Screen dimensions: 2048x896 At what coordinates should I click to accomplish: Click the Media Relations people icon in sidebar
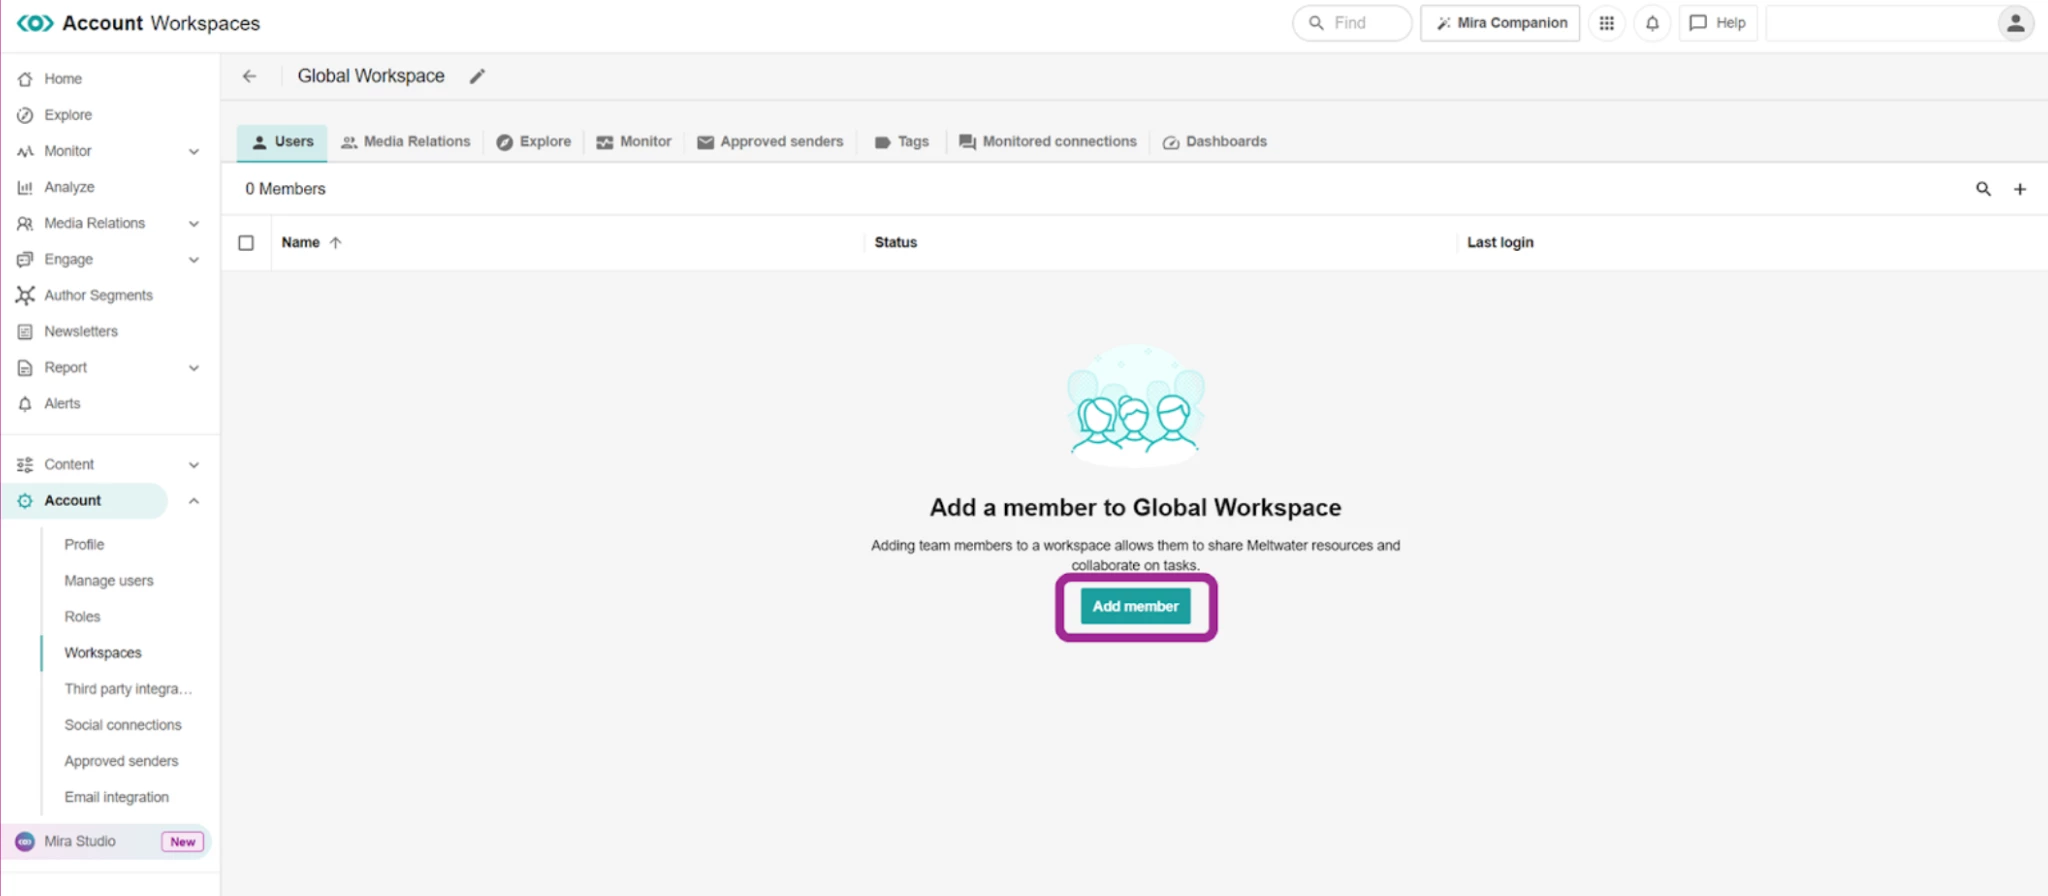[x=25, y=223]
